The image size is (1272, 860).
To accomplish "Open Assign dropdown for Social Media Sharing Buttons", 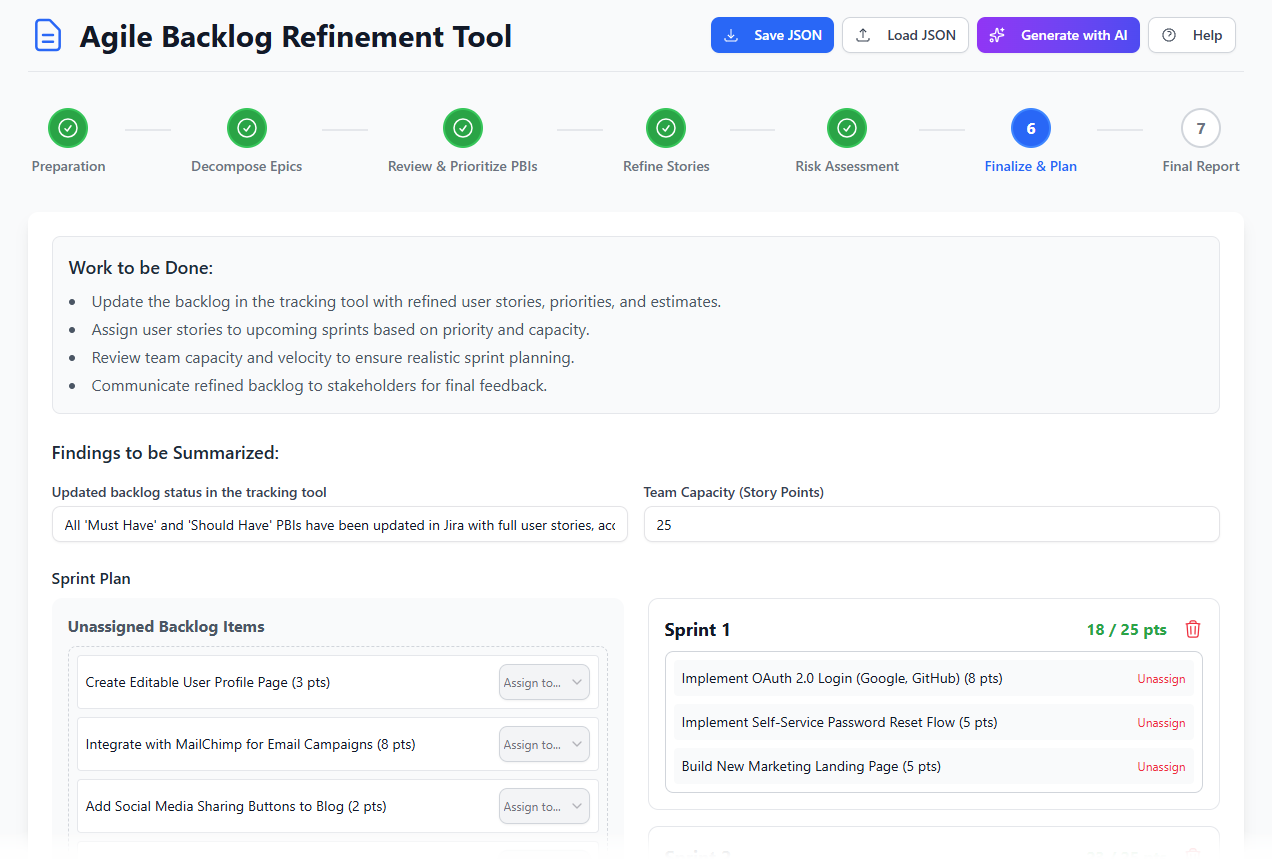I will coord(544,806).
